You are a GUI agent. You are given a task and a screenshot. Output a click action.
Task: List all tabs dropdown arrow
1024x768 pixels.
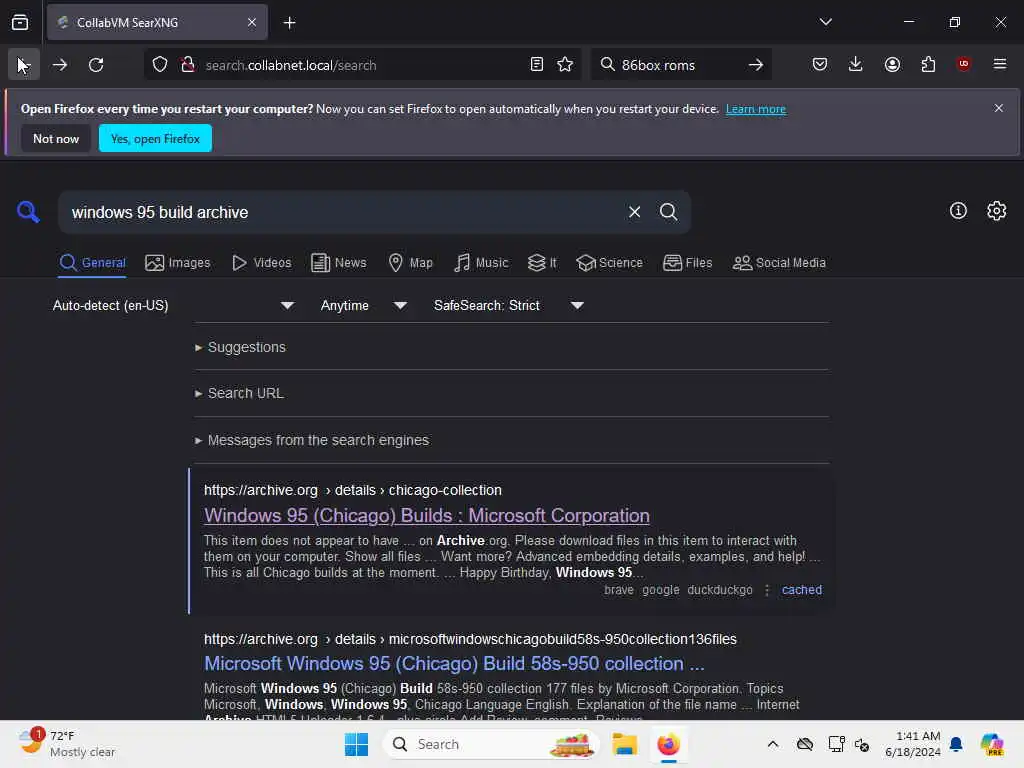tap(825, 22)
